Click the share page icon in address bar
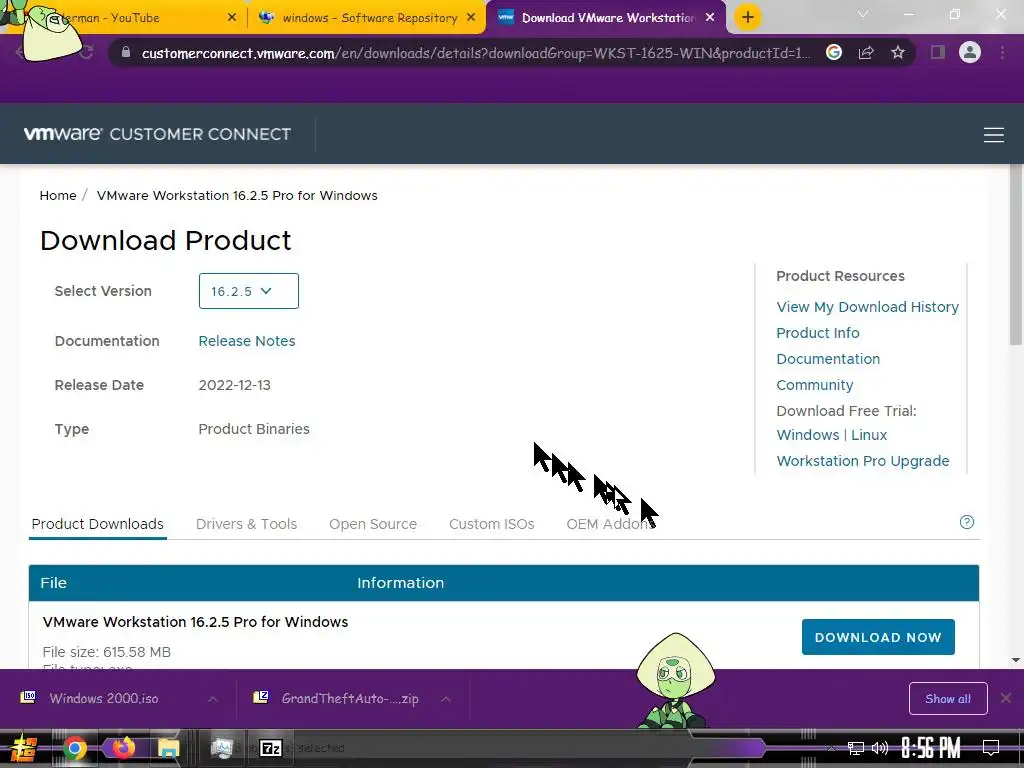1024x768 pixels. [866, 52]
